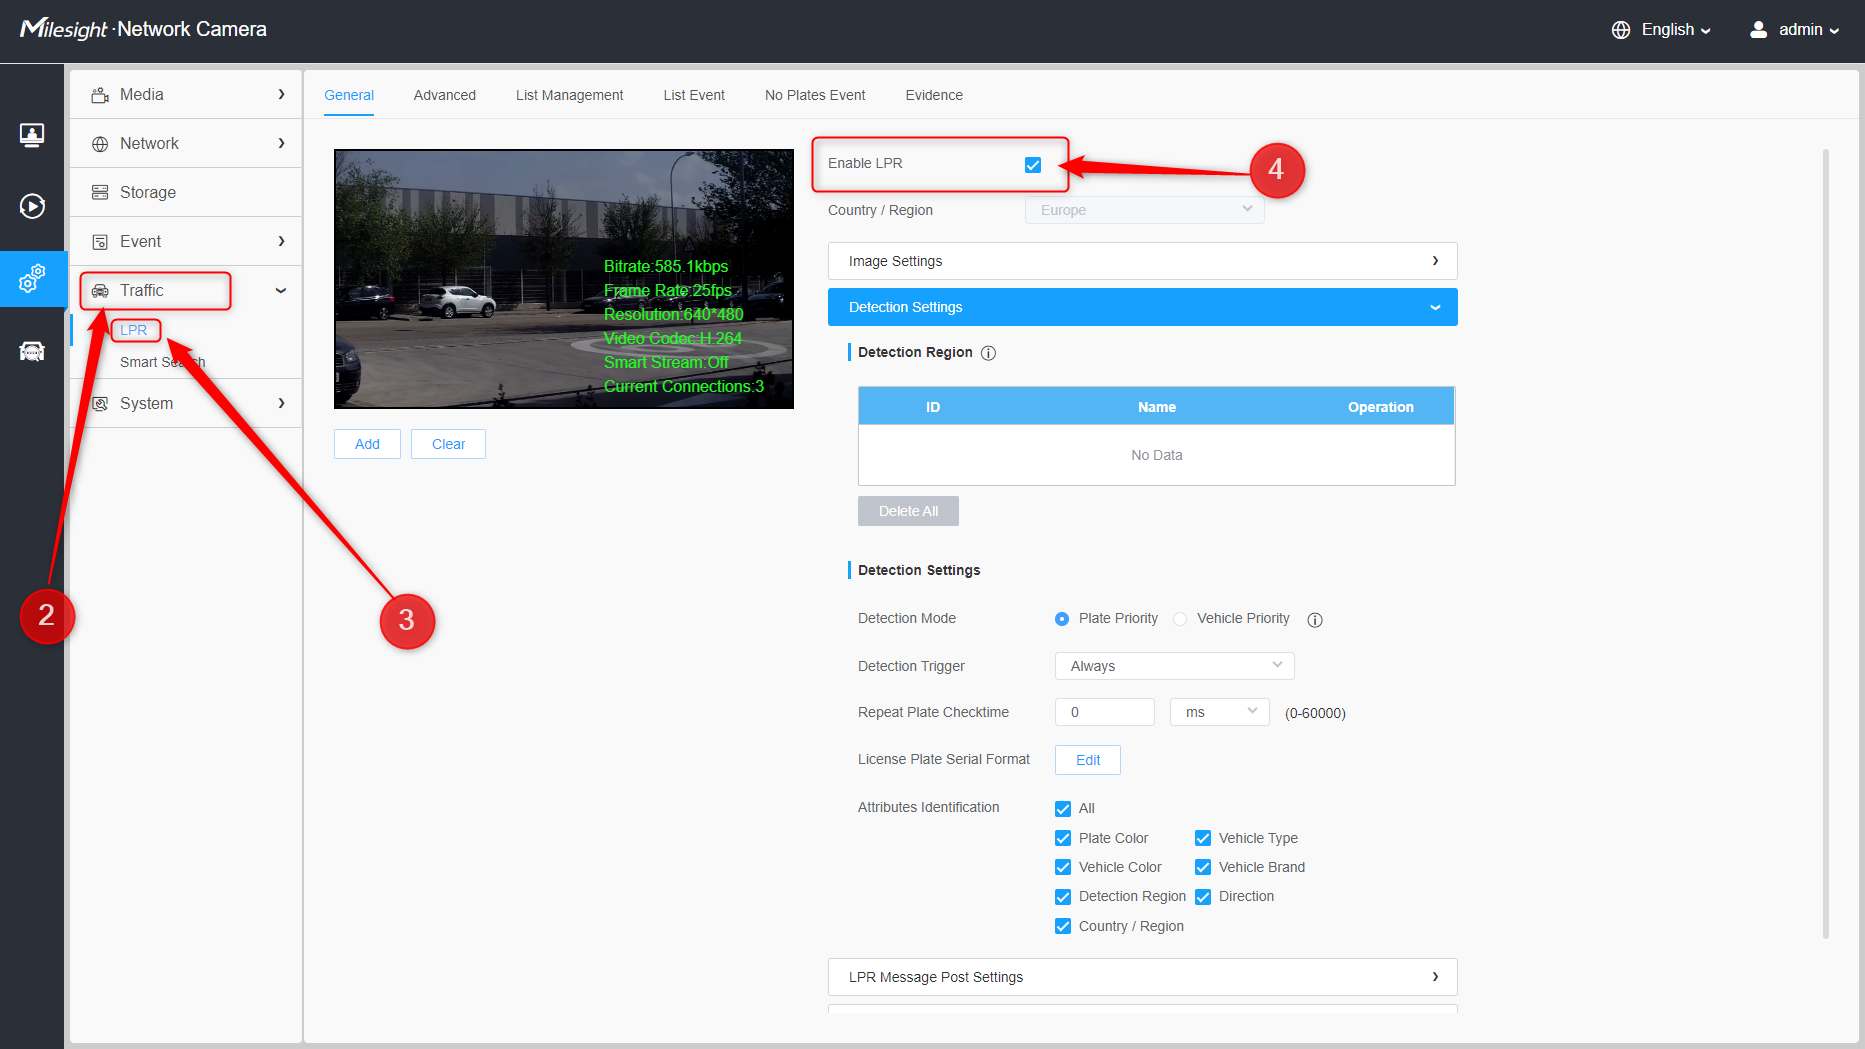Click the Traffic car icon
This screenshot has width=1865, height=1049.
(100, 291)
